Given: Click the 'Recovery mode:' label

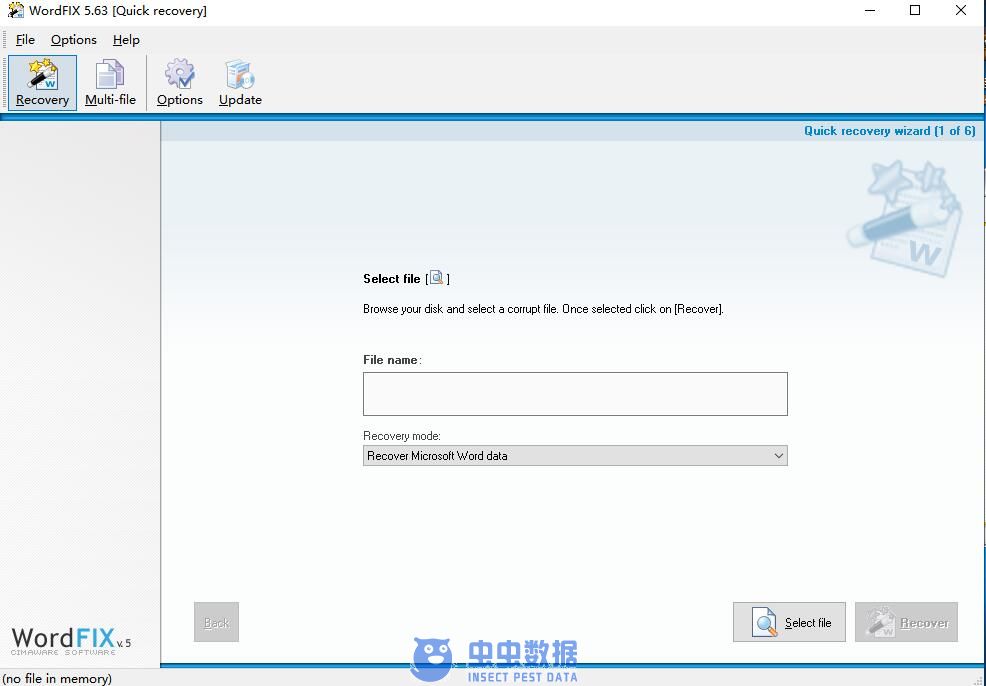Looking at the screenshot, I should pos(402,436).
